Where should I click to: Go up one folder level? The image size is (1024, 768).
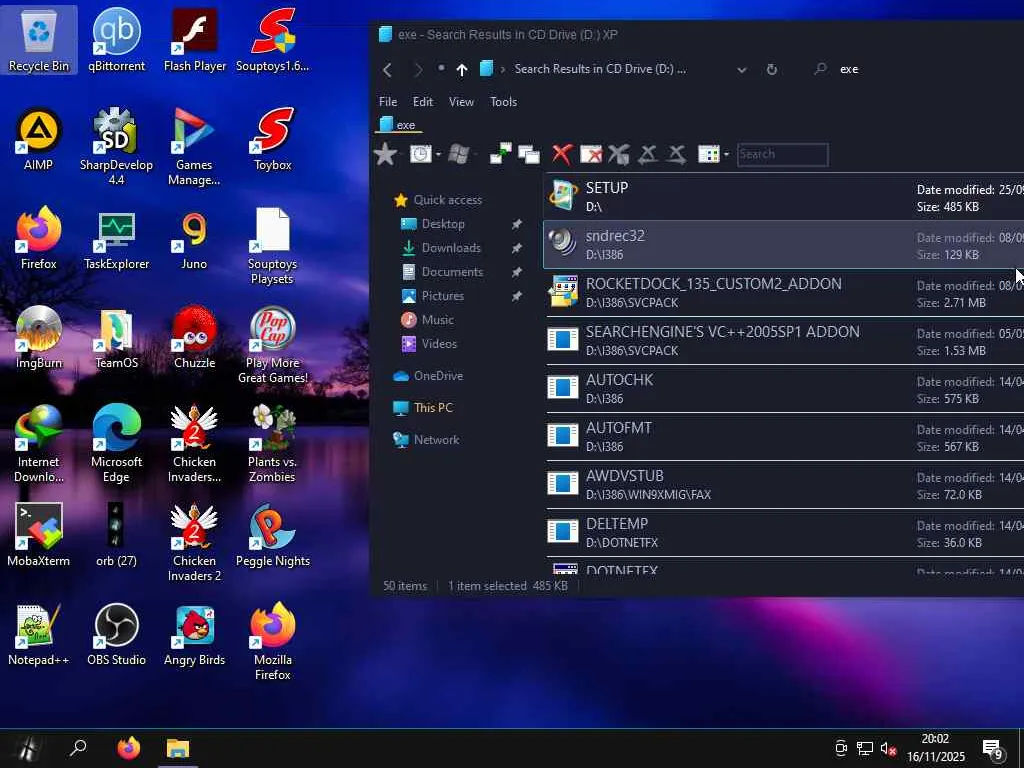[x=462, y=69]
